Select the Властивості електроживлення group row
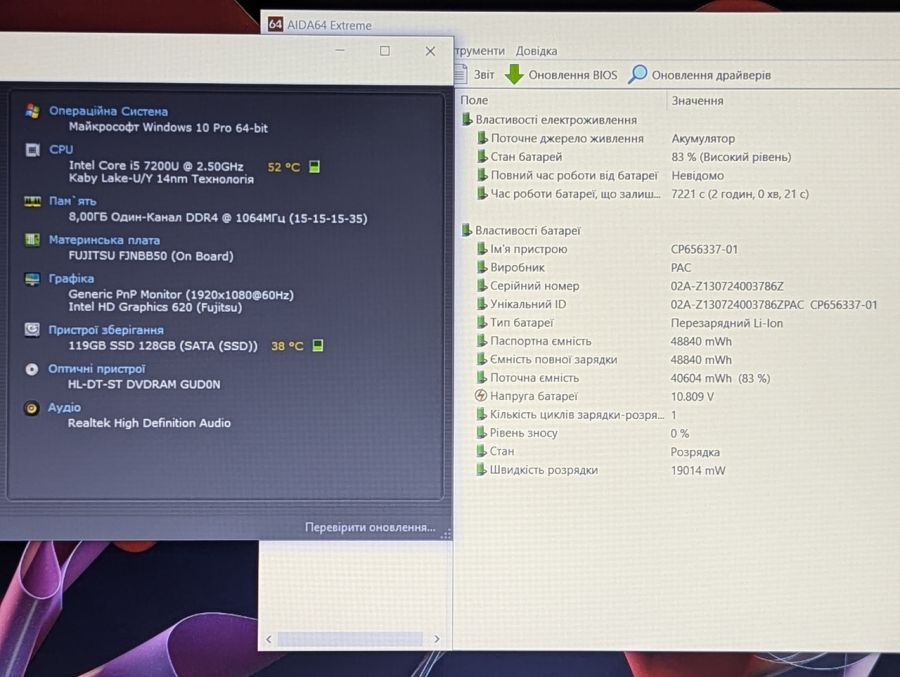Viewport: 900px width, 677px height. [x=549, y=120]
